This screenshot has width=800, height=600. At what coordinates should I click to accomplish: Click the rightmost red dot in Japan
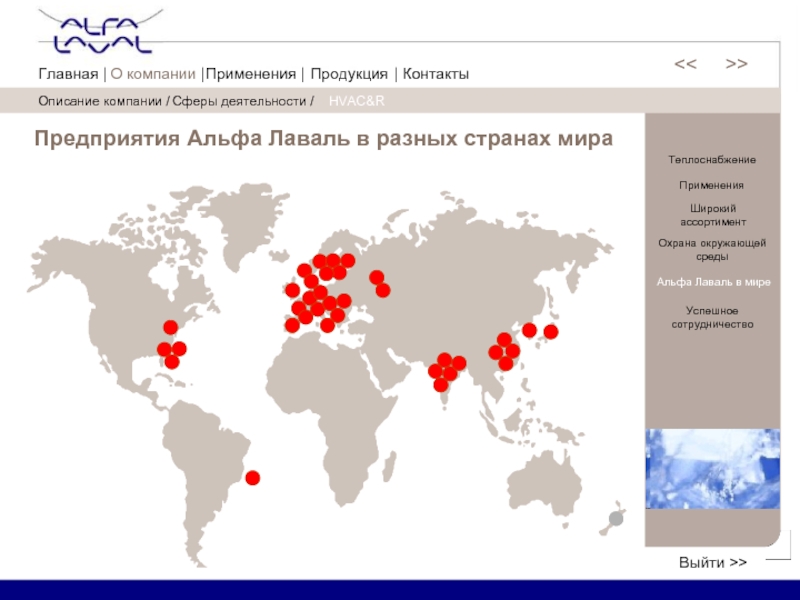coord(551,332)
